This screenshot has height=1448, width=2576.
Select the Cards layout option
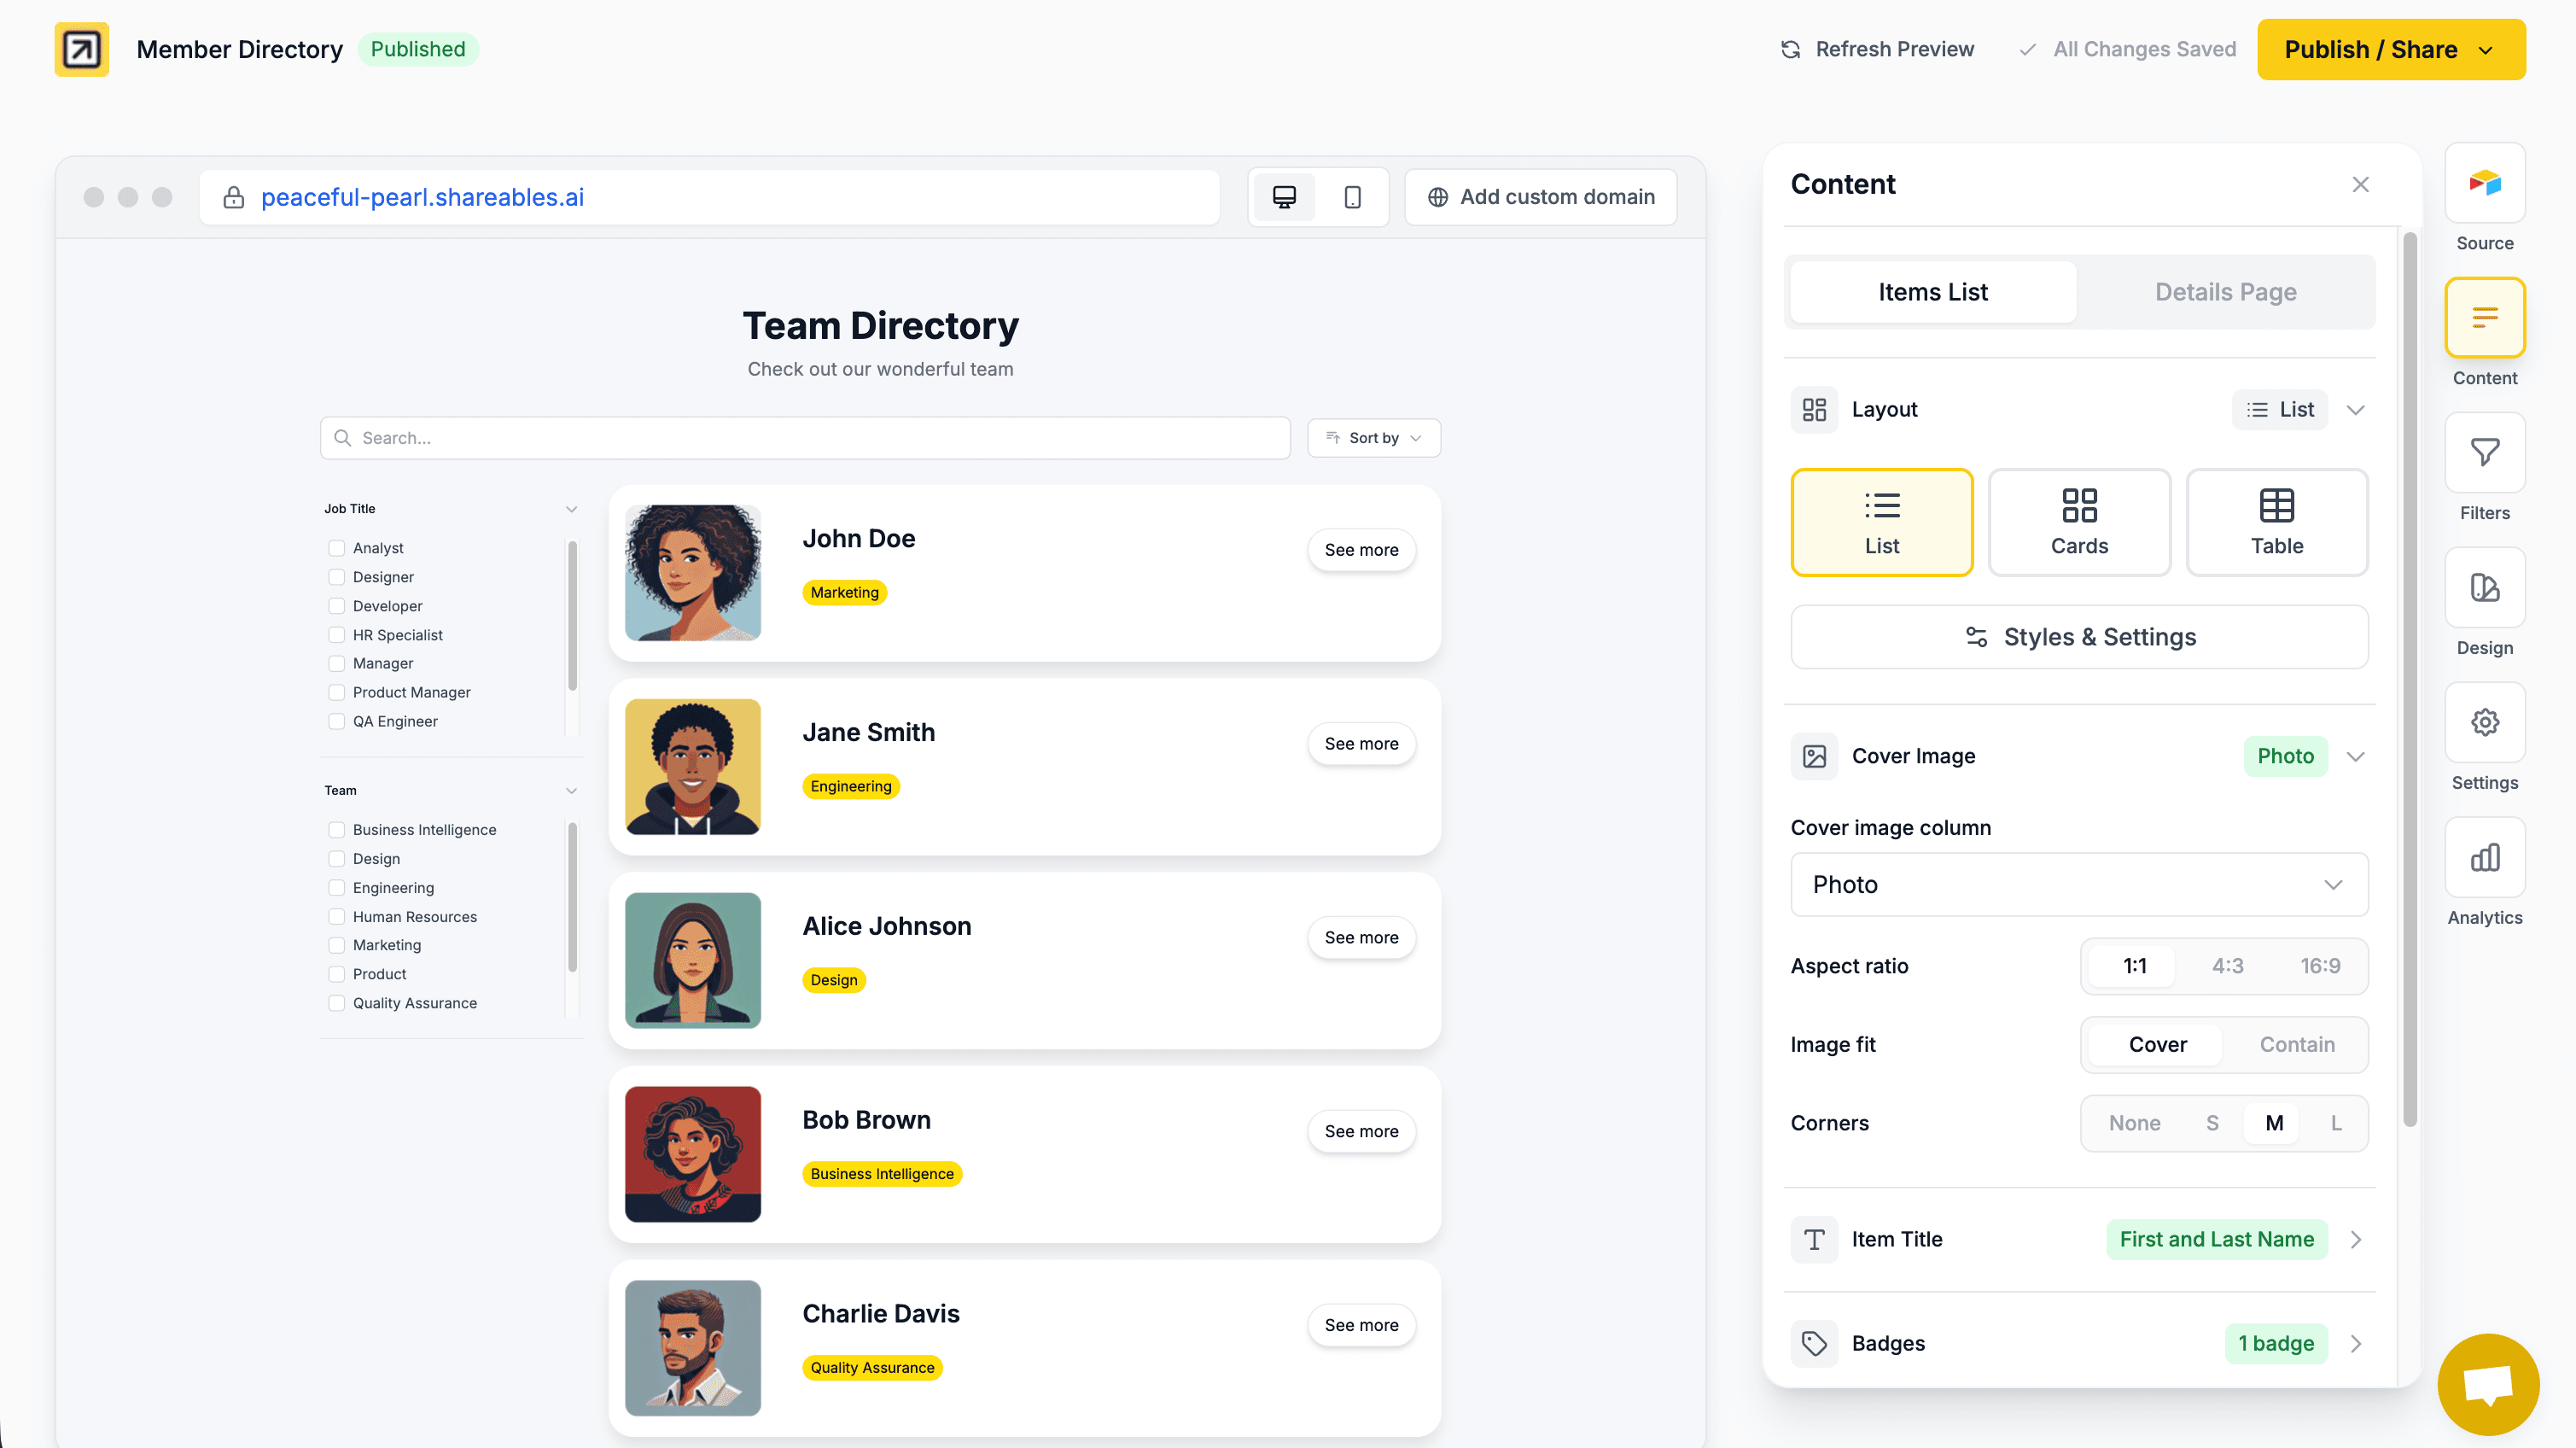(2078, 522)
